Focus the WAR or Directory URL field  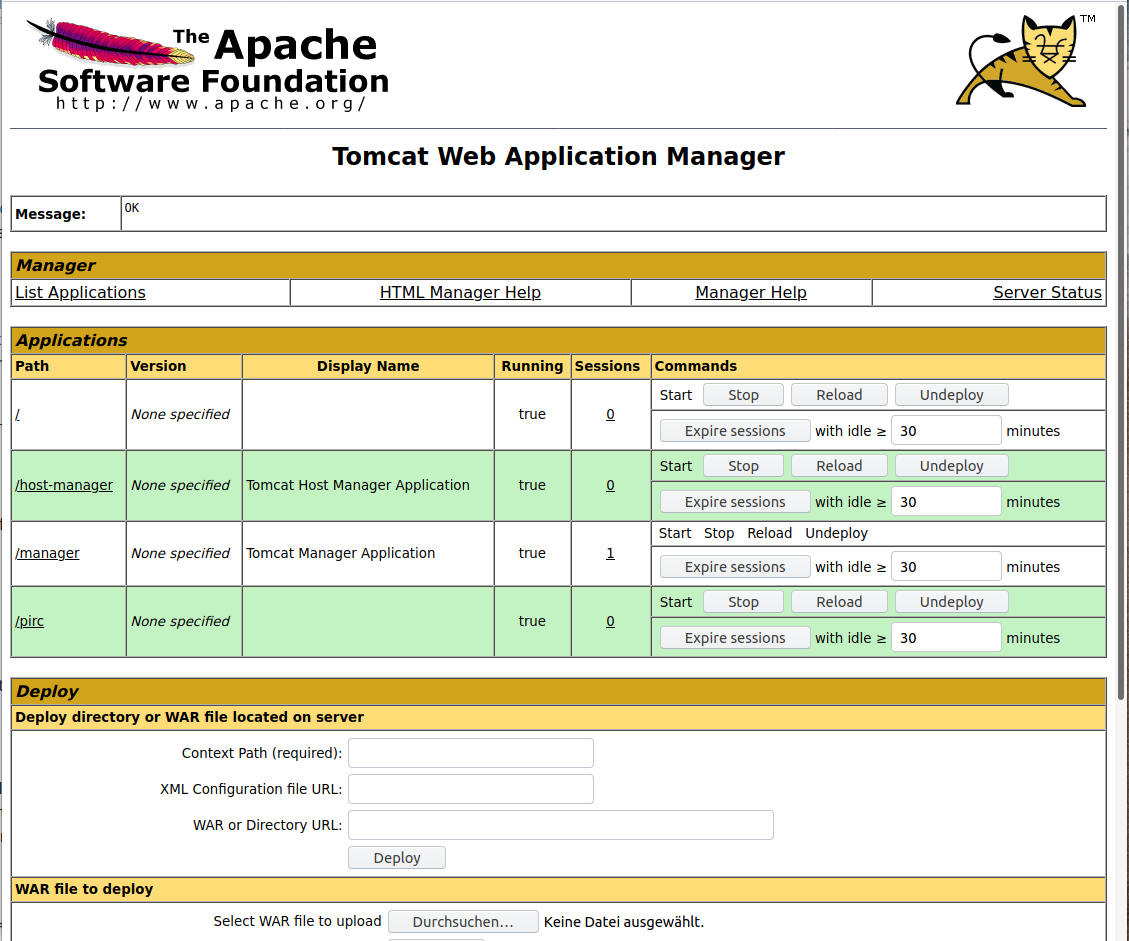pyautogui.click(x=561, y=825)
